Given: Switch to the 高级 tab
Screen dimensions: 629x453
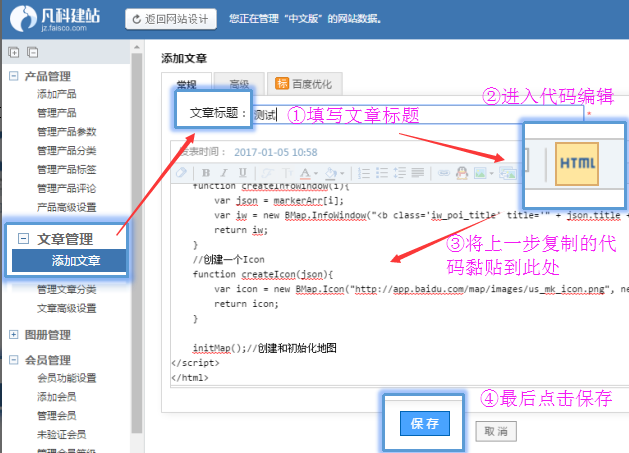Looking at the screenshot, I should pyautogui.click(x=239, y=84).
